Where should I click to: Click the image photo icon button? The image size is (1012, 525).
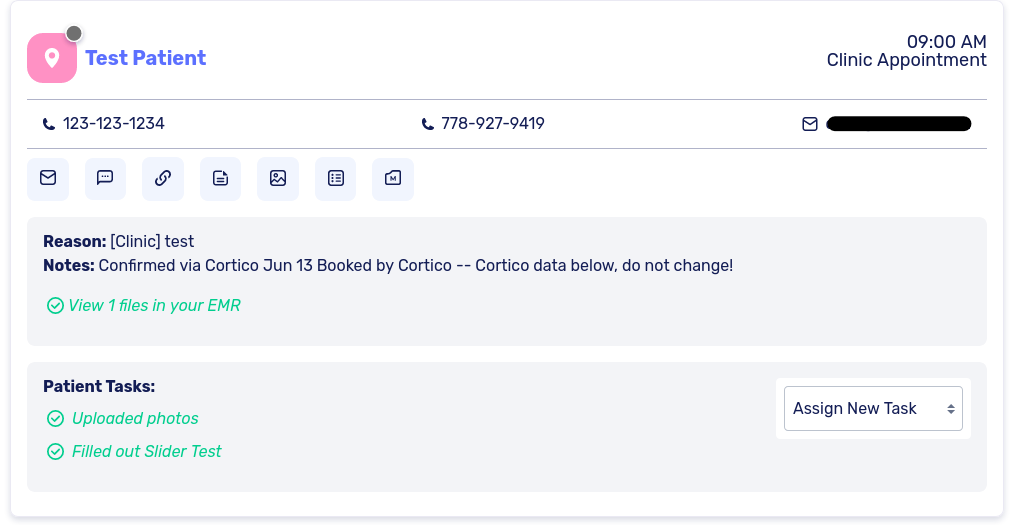coord(278,179)
